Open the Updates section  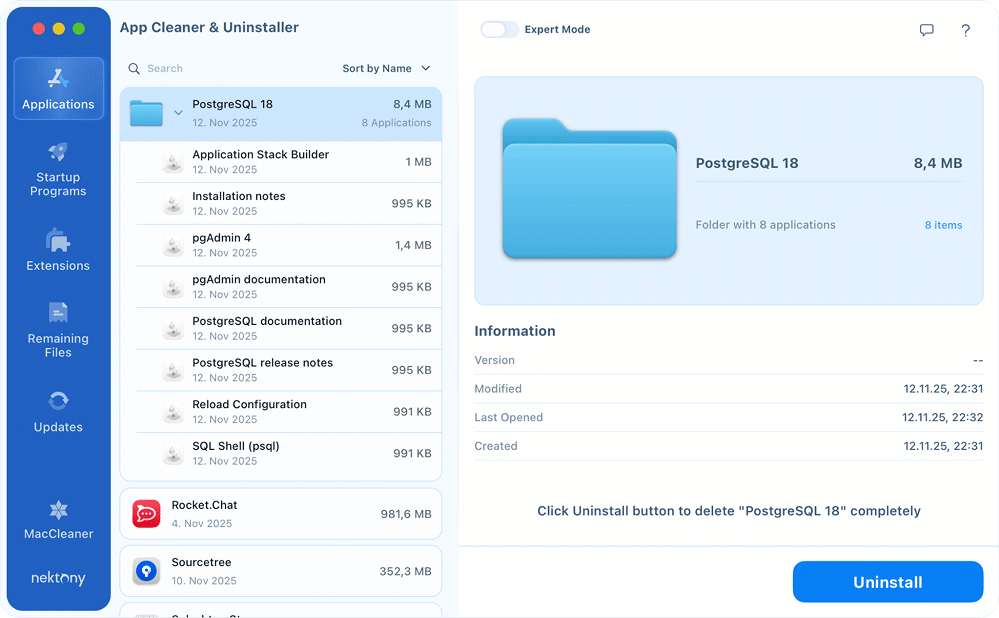pyautogui.click(x=58, y=412)
